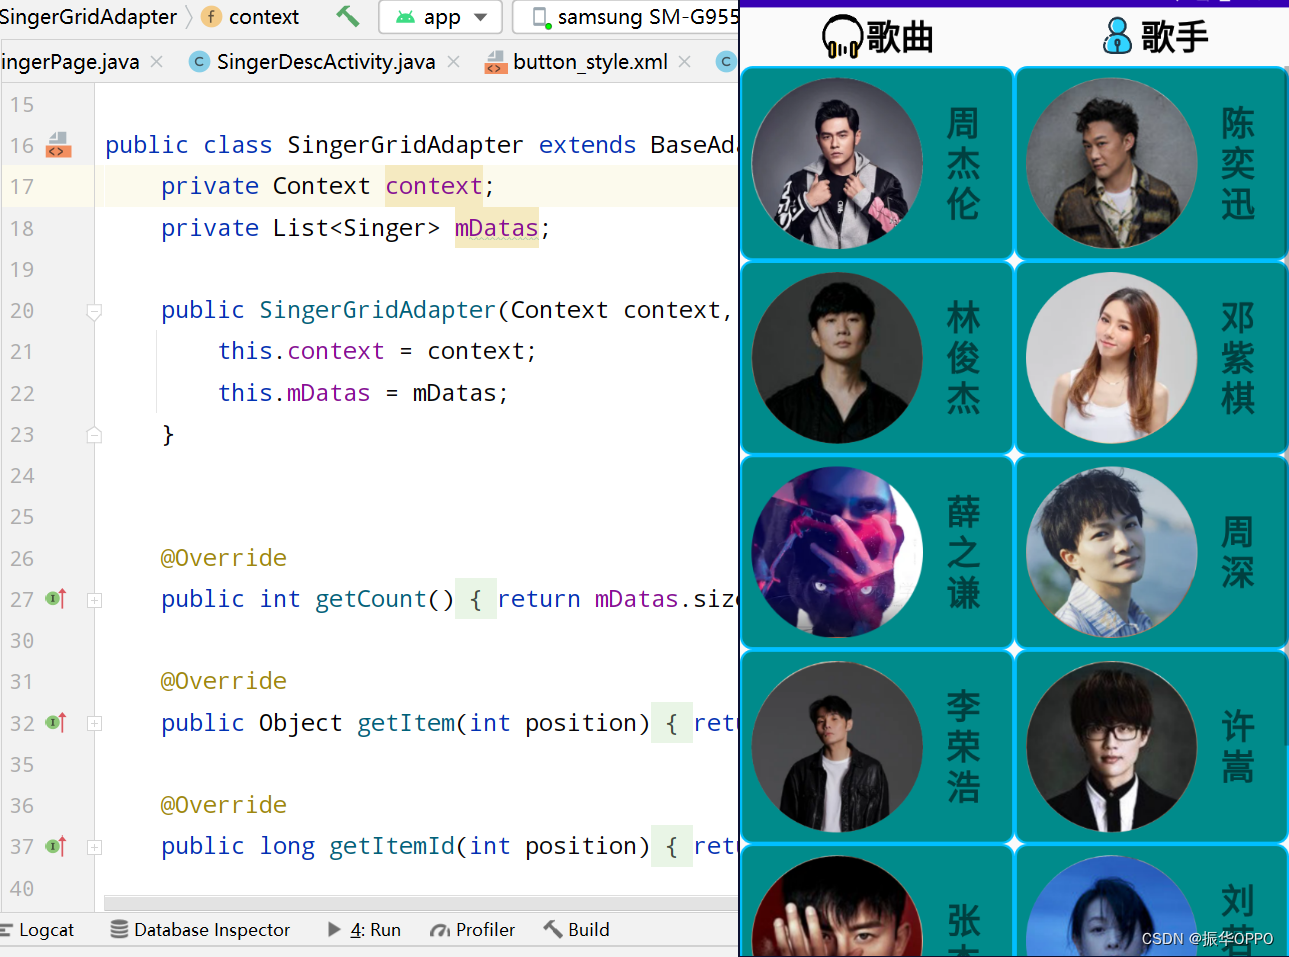Tap the 许嵩 singer card photo

tap(1112, 746)
